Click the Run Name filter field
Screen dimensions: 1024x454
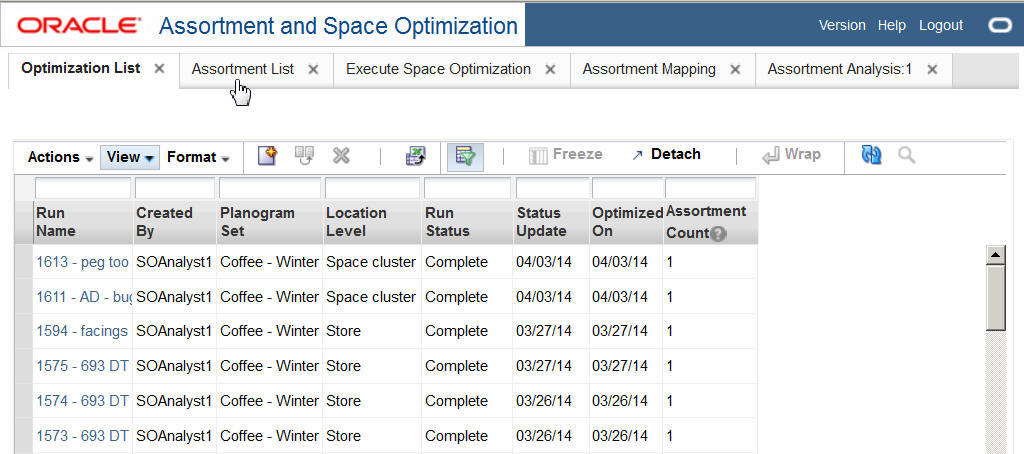coord(83,188)
